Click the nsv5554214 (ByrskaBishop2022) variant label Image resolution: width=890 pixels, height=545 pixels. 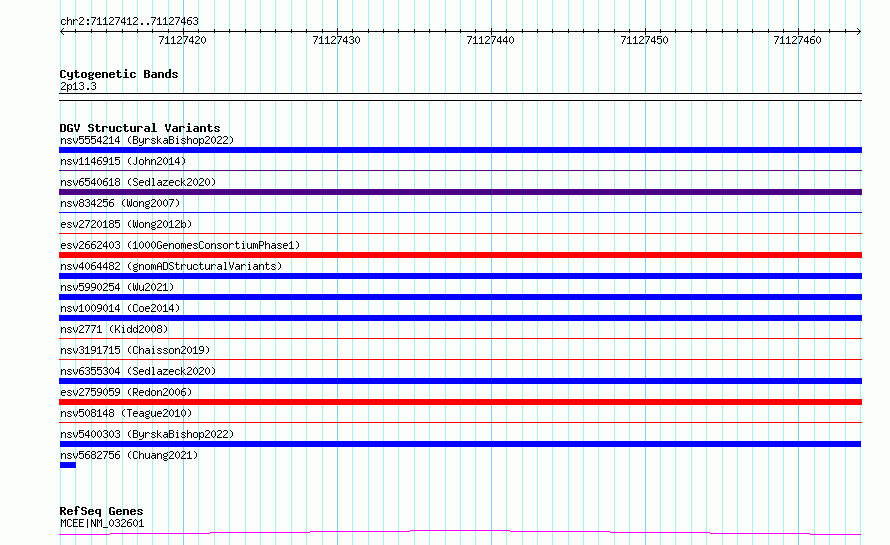point(147,140)
